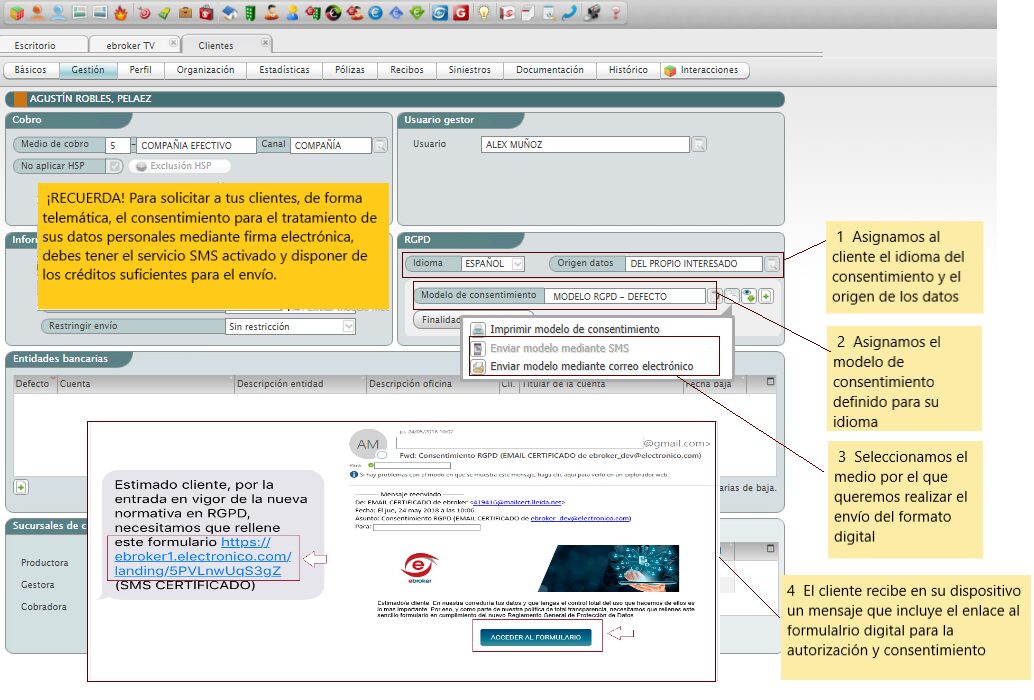Click the Usuario ALEX MUÑOZ field
The image size is (1034, 700).
[x=585, y=144]
